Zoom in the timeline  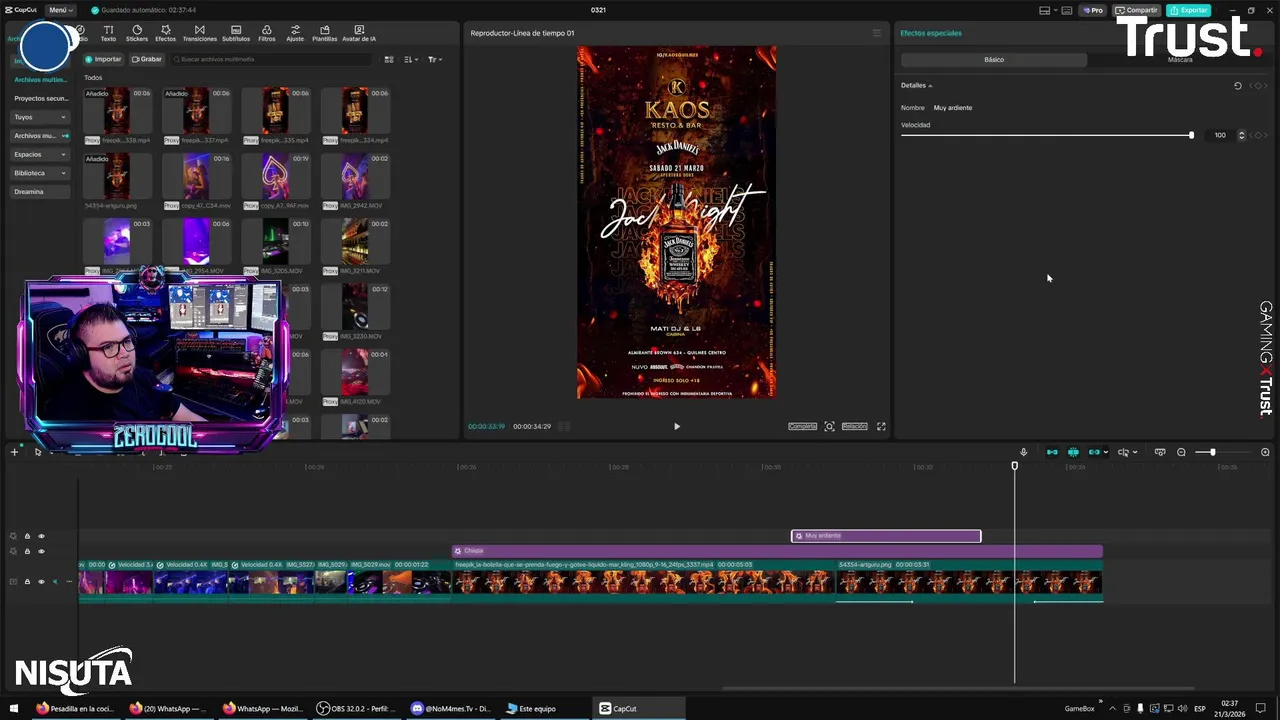pos(1265,452)
